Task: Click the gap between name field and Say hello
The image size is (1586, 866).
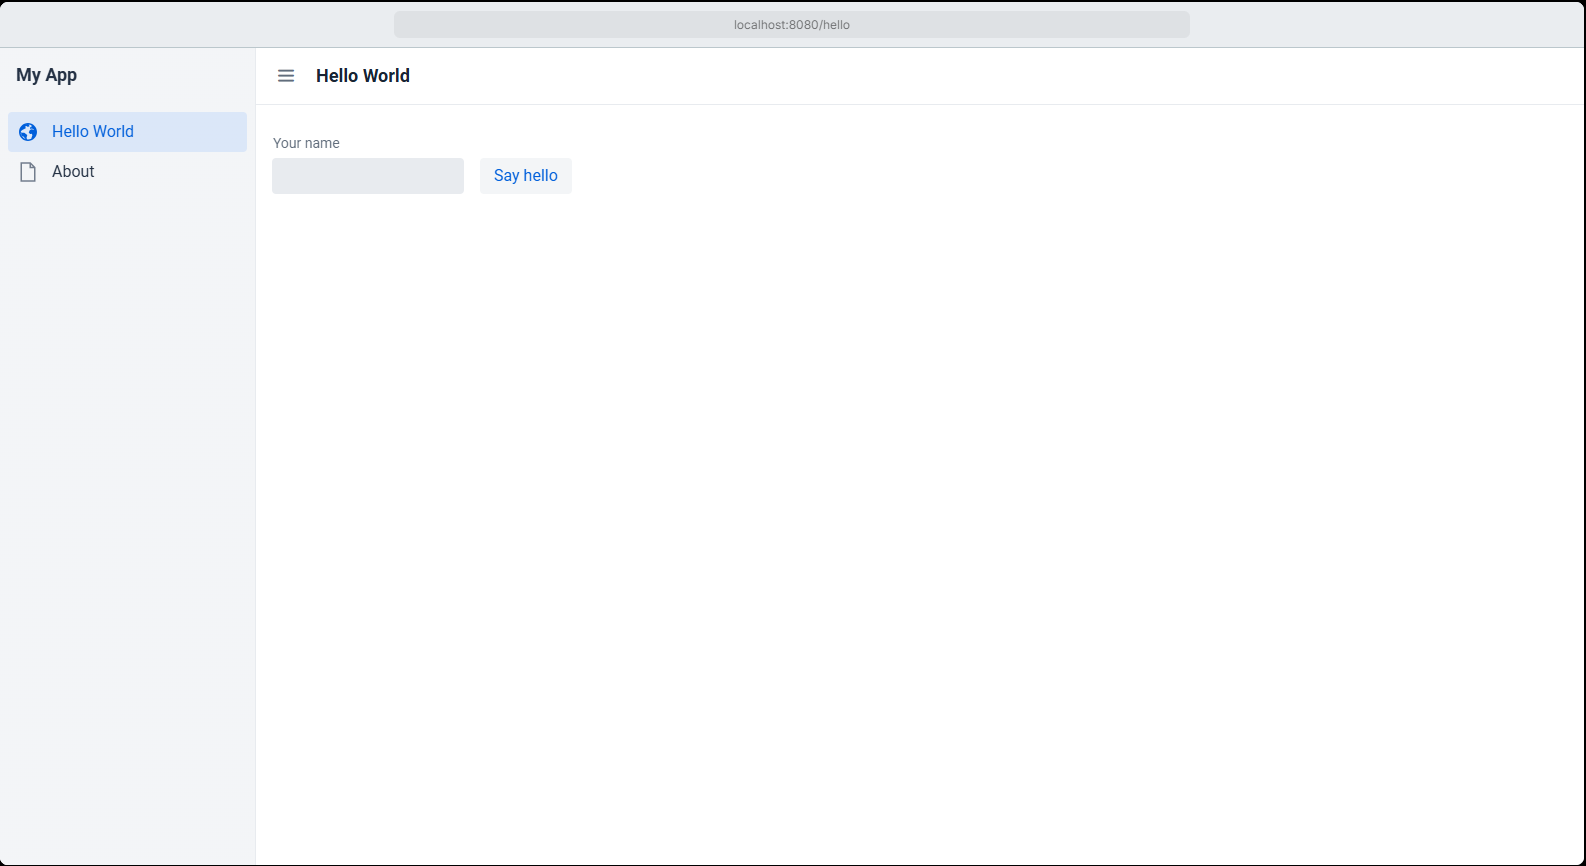Action: (x=472, y=176)
